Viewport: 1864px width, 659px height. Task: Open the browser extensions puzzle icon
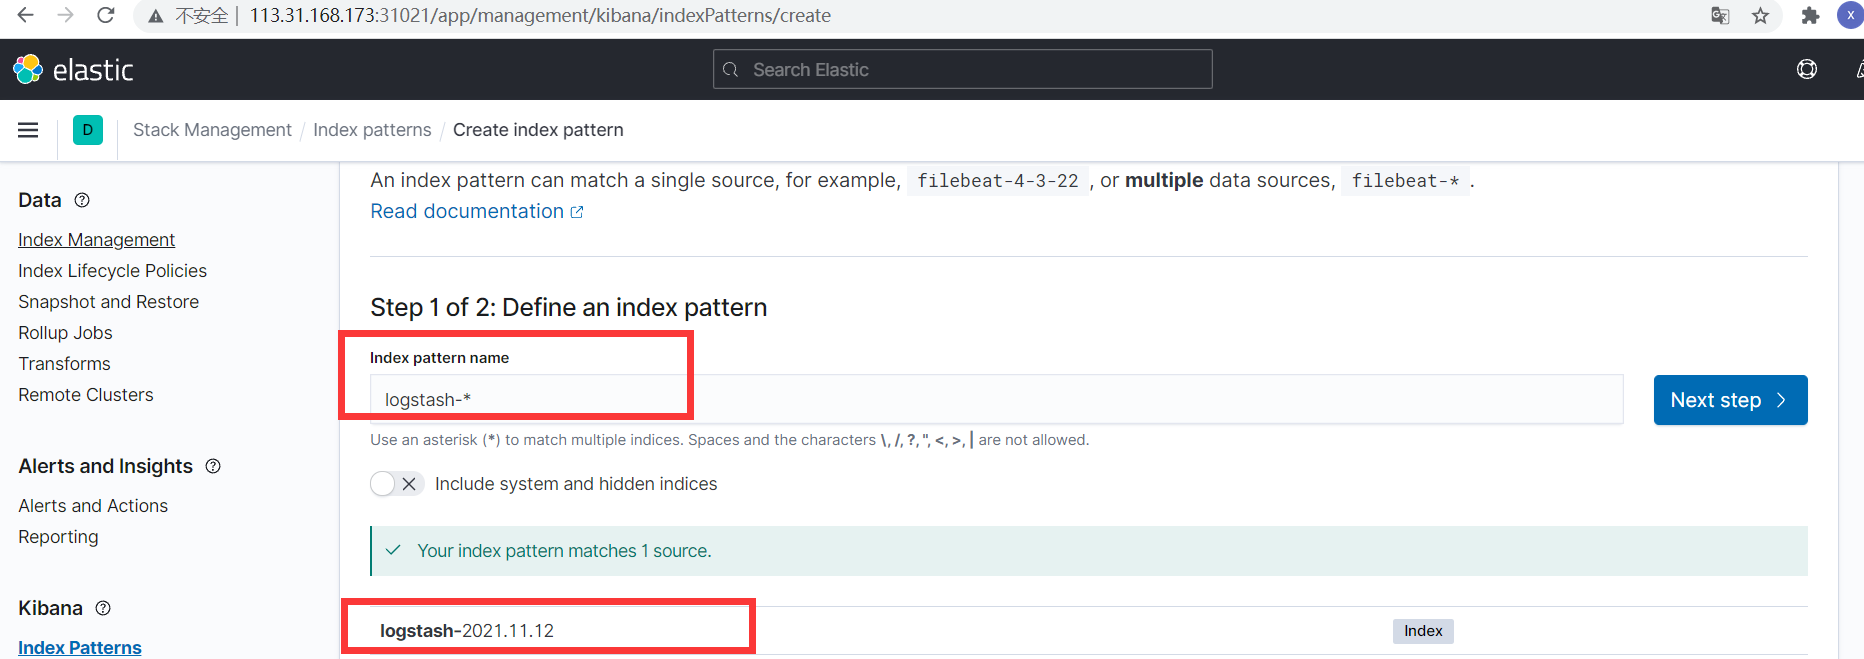pos(1810,15)
